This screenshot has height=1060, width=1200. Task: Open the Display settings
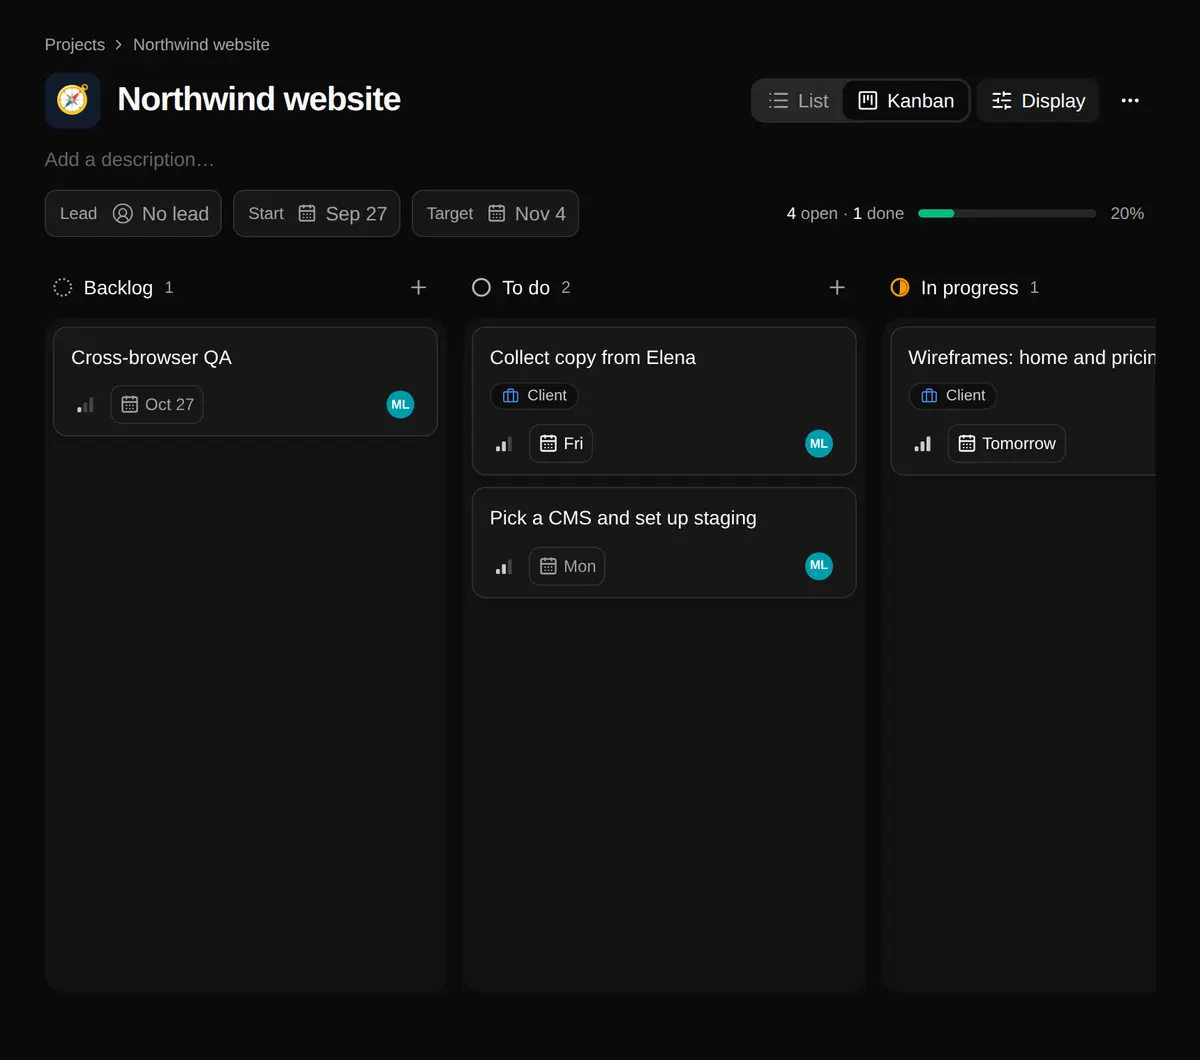coord(1038,101)
